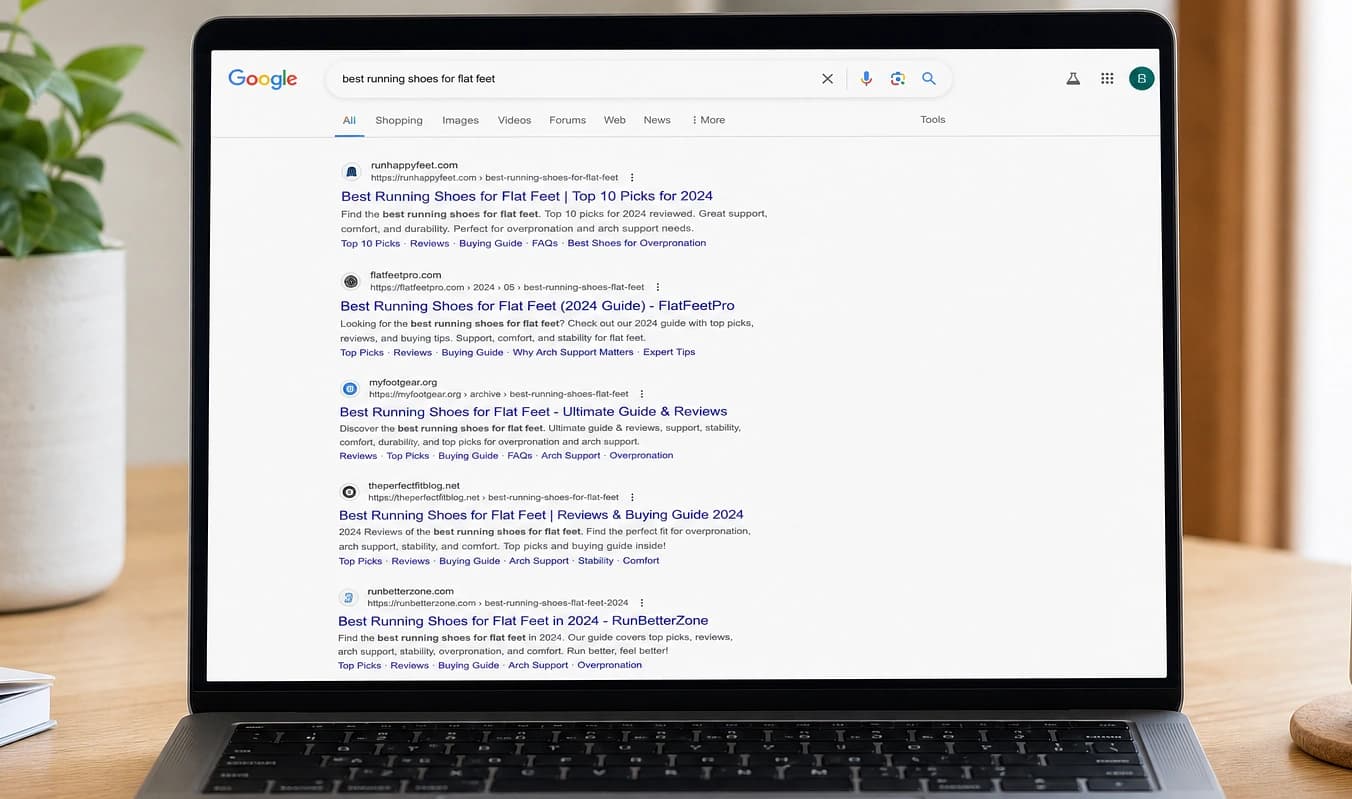Expand the More search filters menu
The height and width of the screenshot is (799, 1352).
click(x=708, y=120)
